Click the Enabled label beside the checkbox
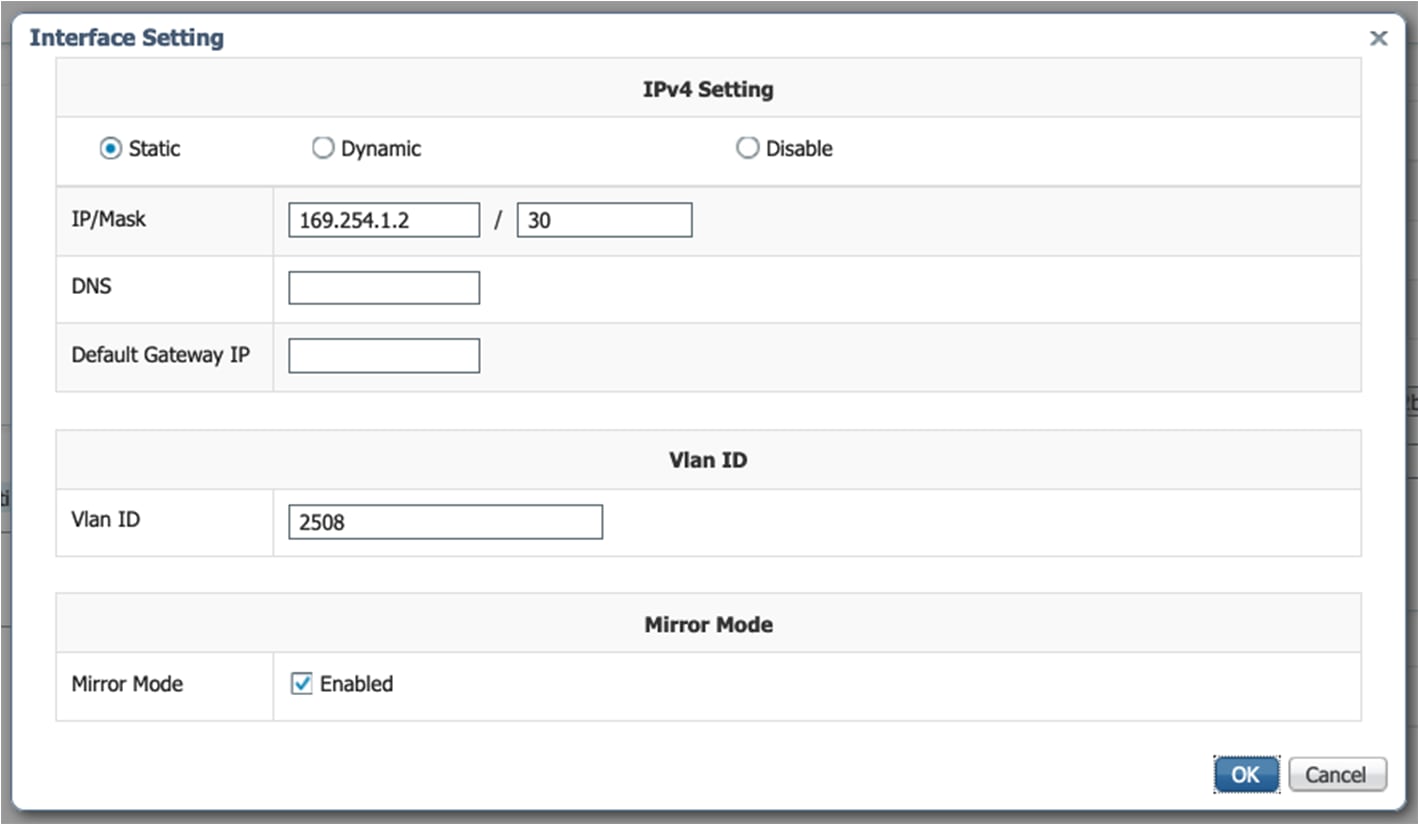The height and width of the screenshot is (824, 1418). click(x=356, y=684)
